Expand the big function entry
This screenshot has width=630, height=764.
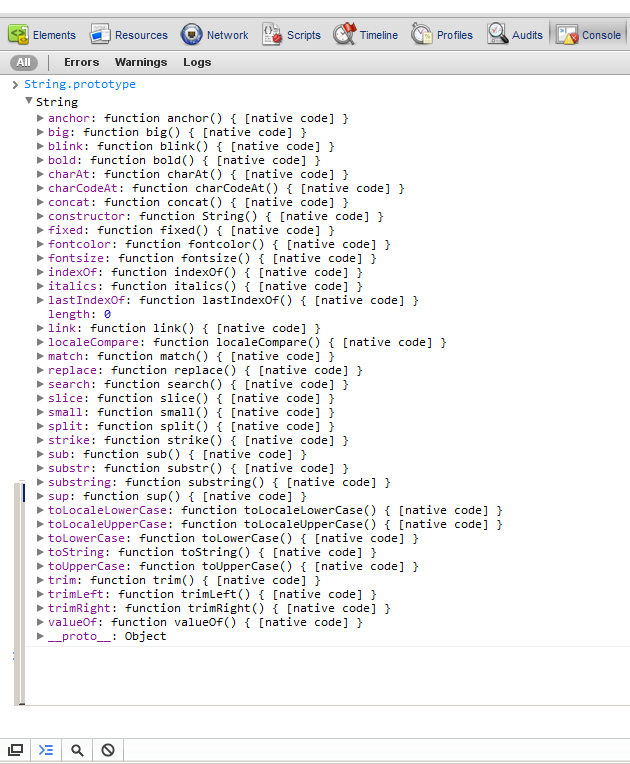click(x=40, y=132)
